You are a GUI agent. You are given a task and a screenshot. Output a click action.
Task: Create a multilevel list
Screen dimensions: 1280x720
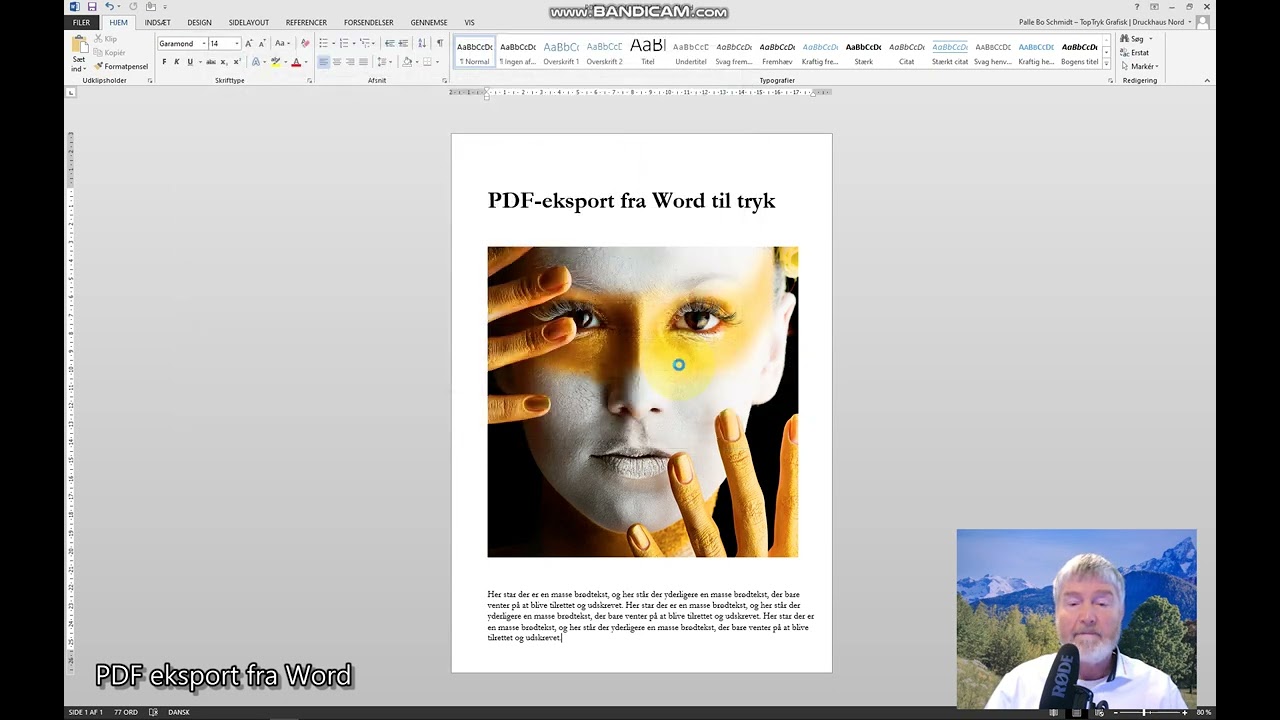coord(365,44)
